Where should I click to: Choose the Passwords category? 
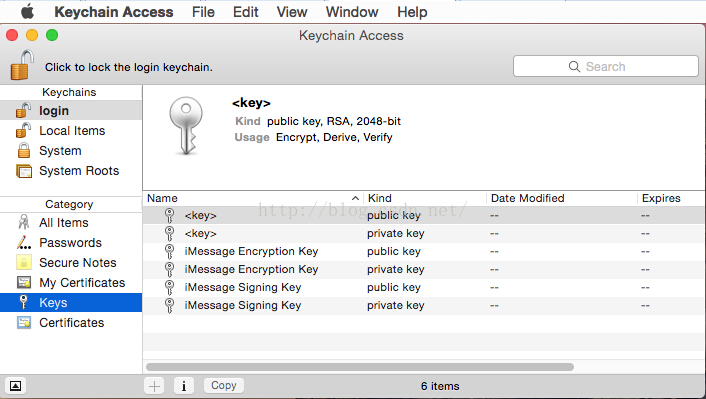[x=71, y=243]
